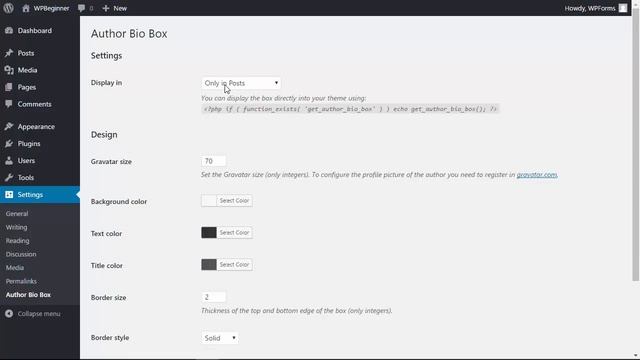The width and height of the screenshot is (640, 360).
Task: Open Reading settings submenu
Action: [x=18, y=240]
